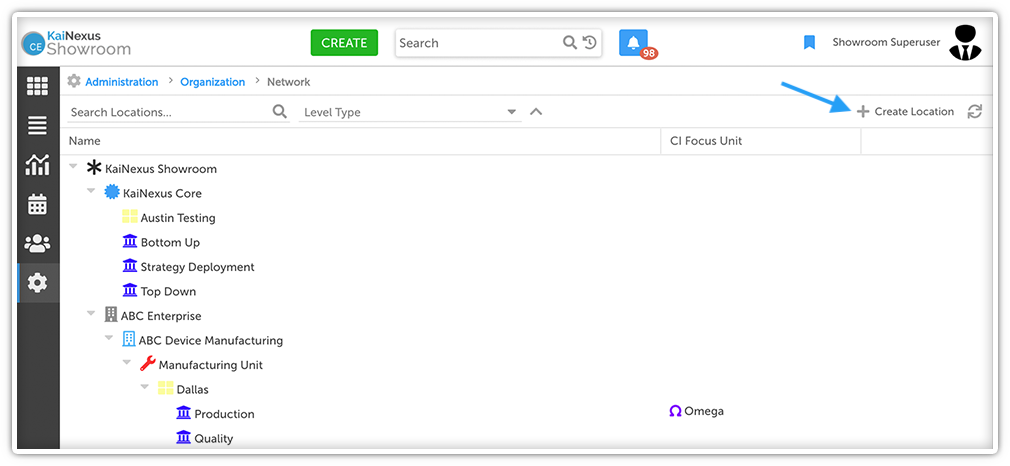The height and width of the screenshot is (466, 1010).
Task: Select the Top Down location
Action: pyautogui.click(x=168, y=291)
